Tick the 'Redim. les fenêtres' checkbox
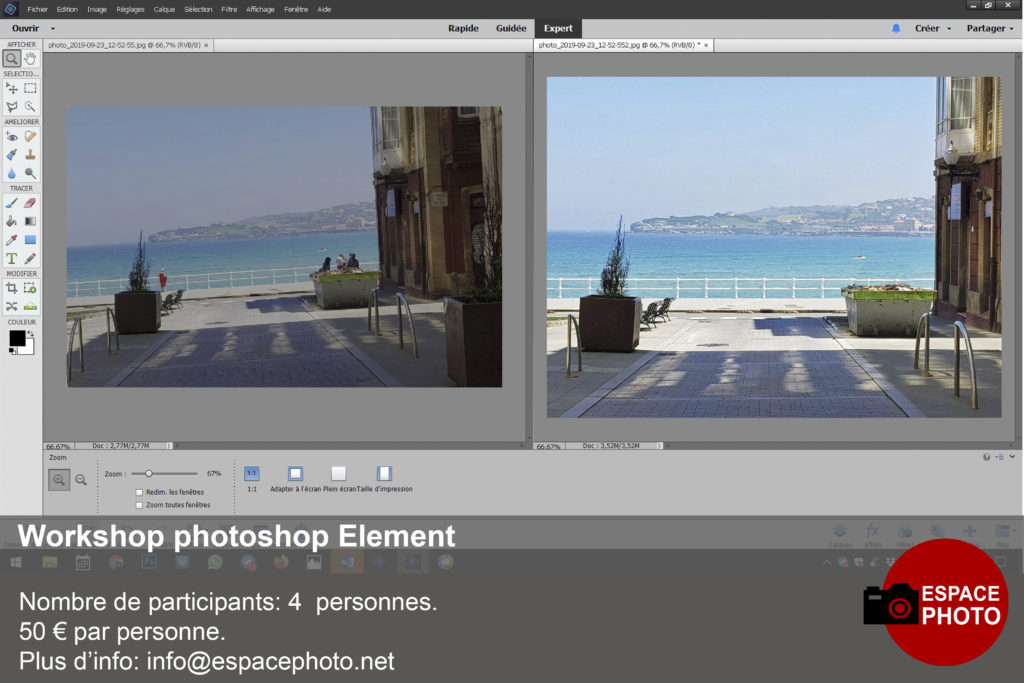 139,492
